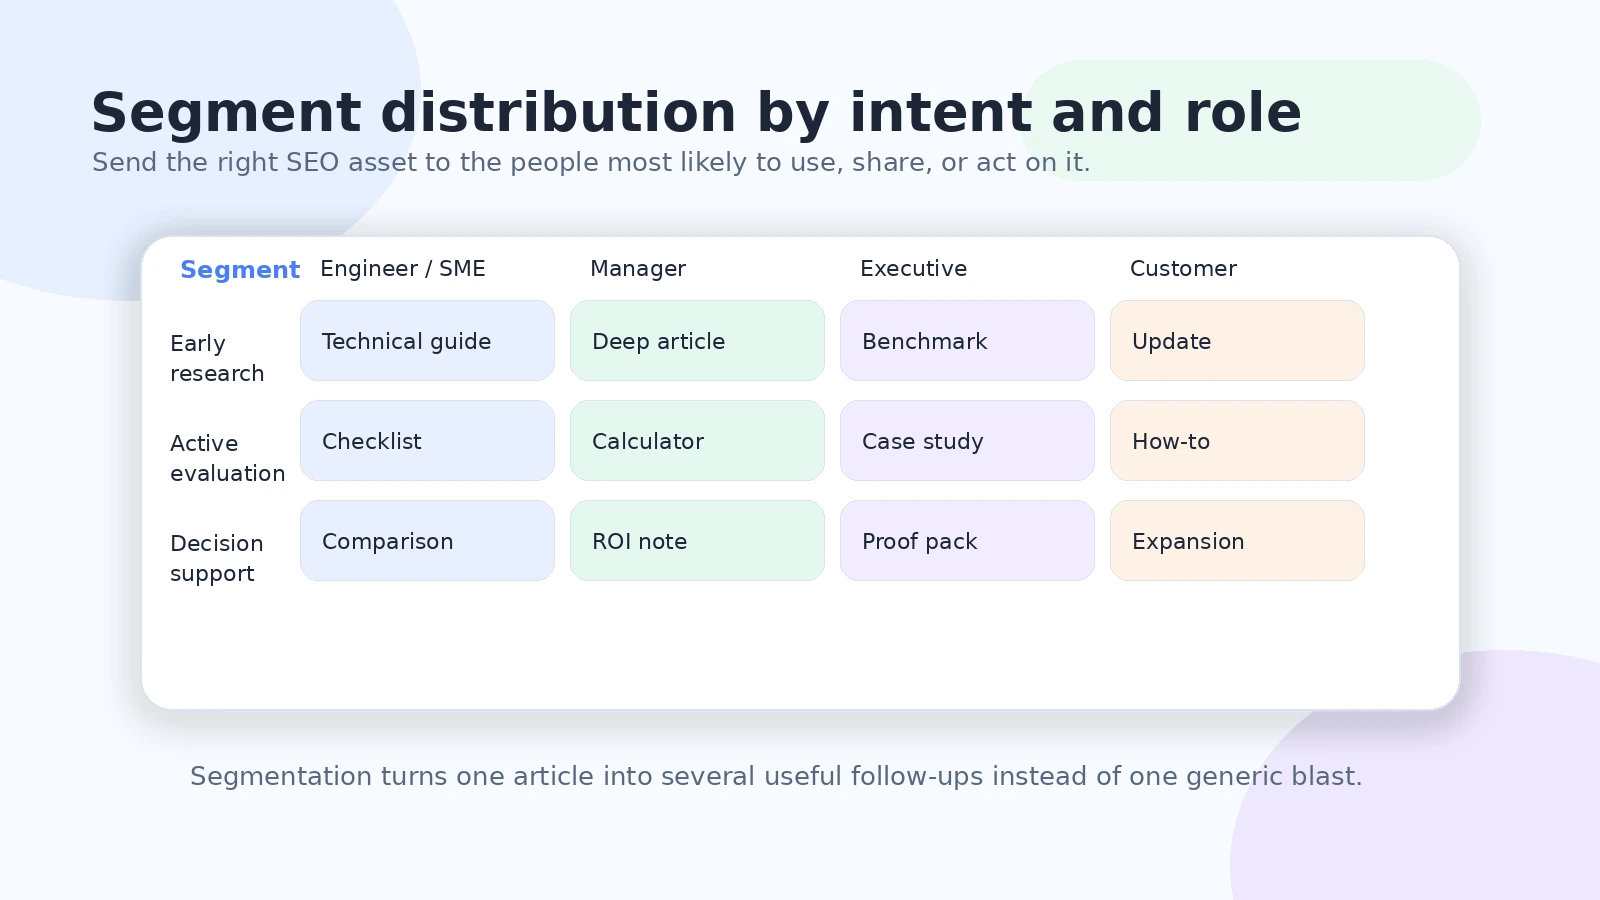Viewport: 1600px width, 900px height.
Task: Select the 'Active evaluation' row label
Action: pyautogui.click(x=227, y=458)
